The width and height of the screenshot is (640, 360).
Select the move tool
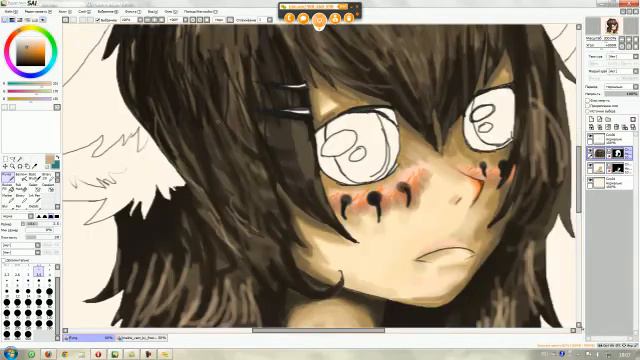click(x=5, y=166)
